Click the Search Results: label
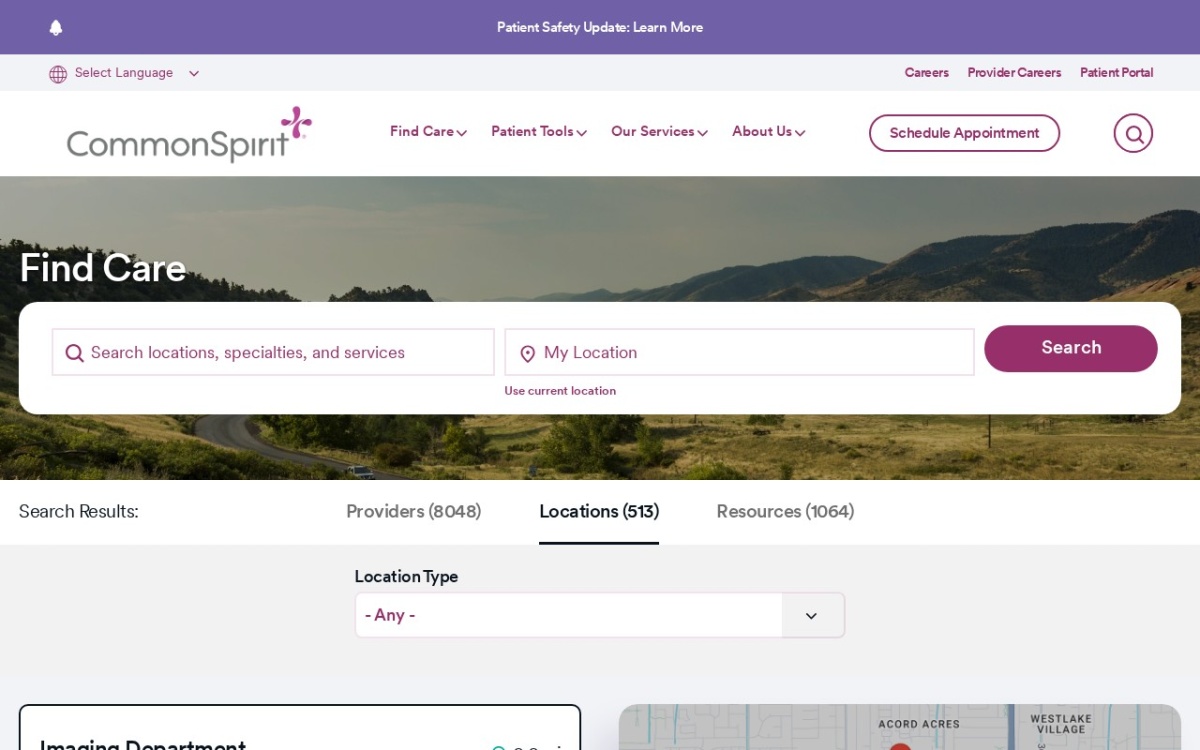The width and height of the screenshot is (1200, 750). [79, 512]
